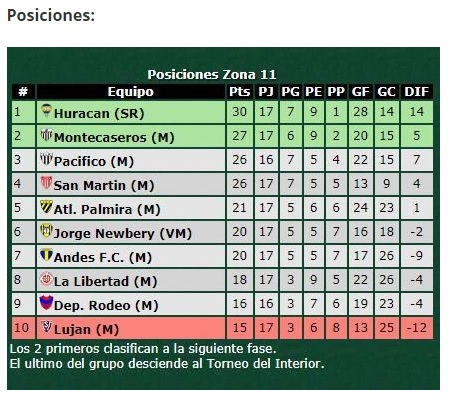
Task: Click the Posiciones Zona 11 title
Action: (x=212, y=74)
